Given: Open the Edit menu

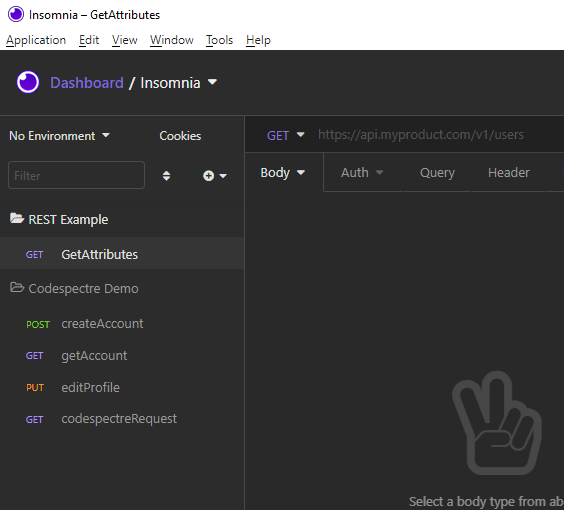Looking at the screenshot, I should tap(89, 40).
